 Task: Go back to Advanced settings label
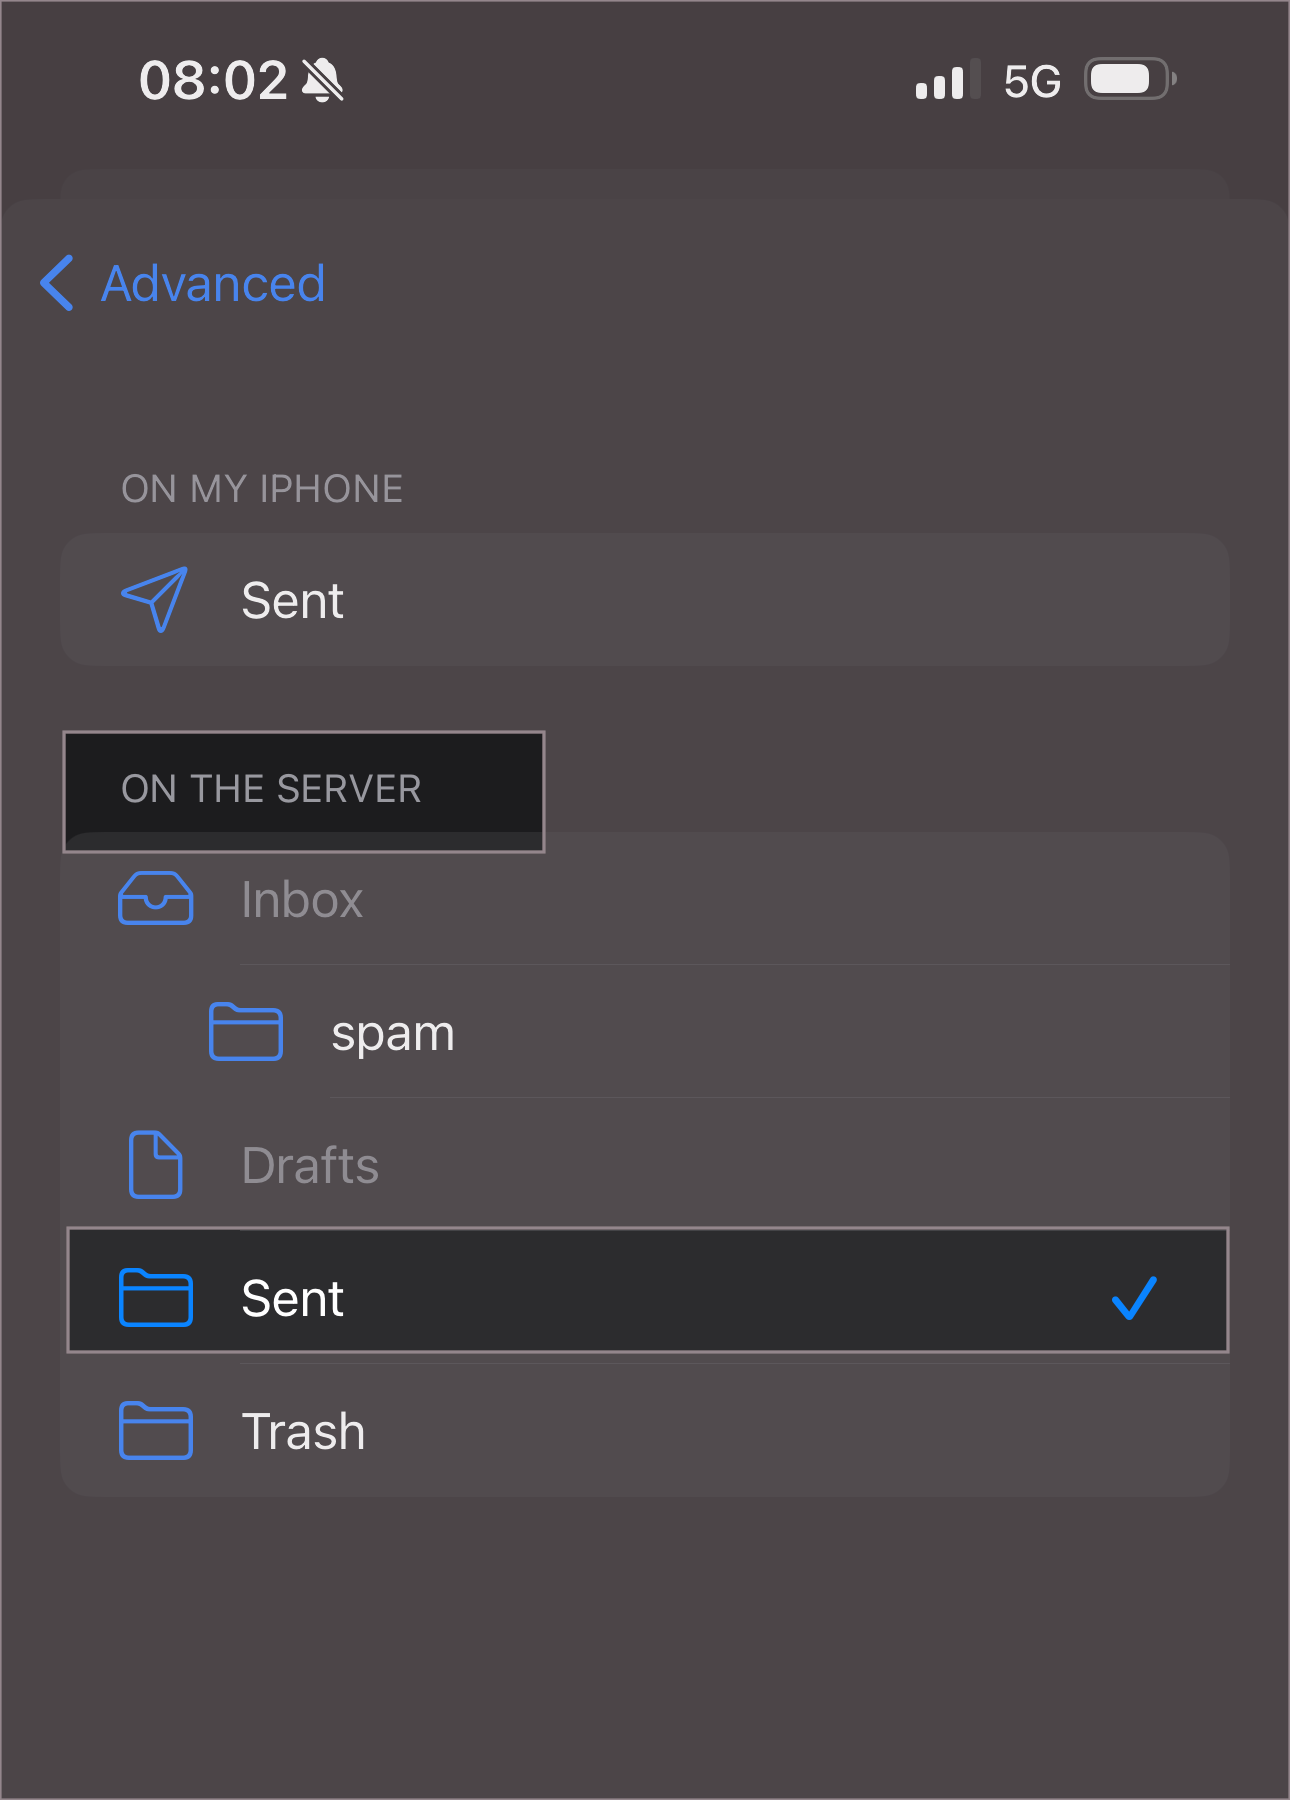[213, 284]
